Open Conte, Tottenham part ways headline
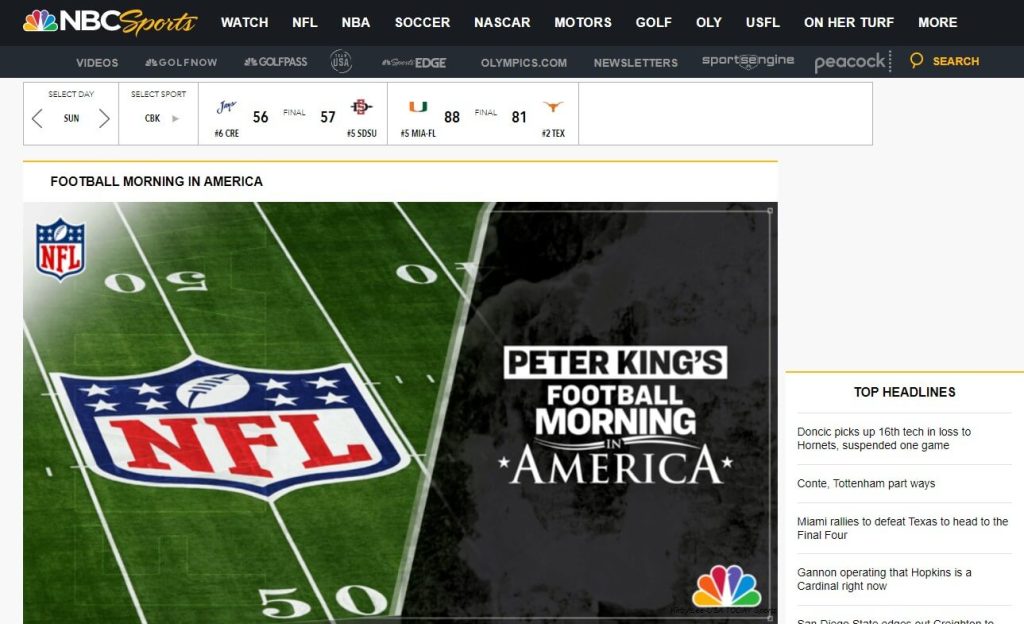Image resolution: width=1024 pixels, height=624 pixels. coord(866,483)
